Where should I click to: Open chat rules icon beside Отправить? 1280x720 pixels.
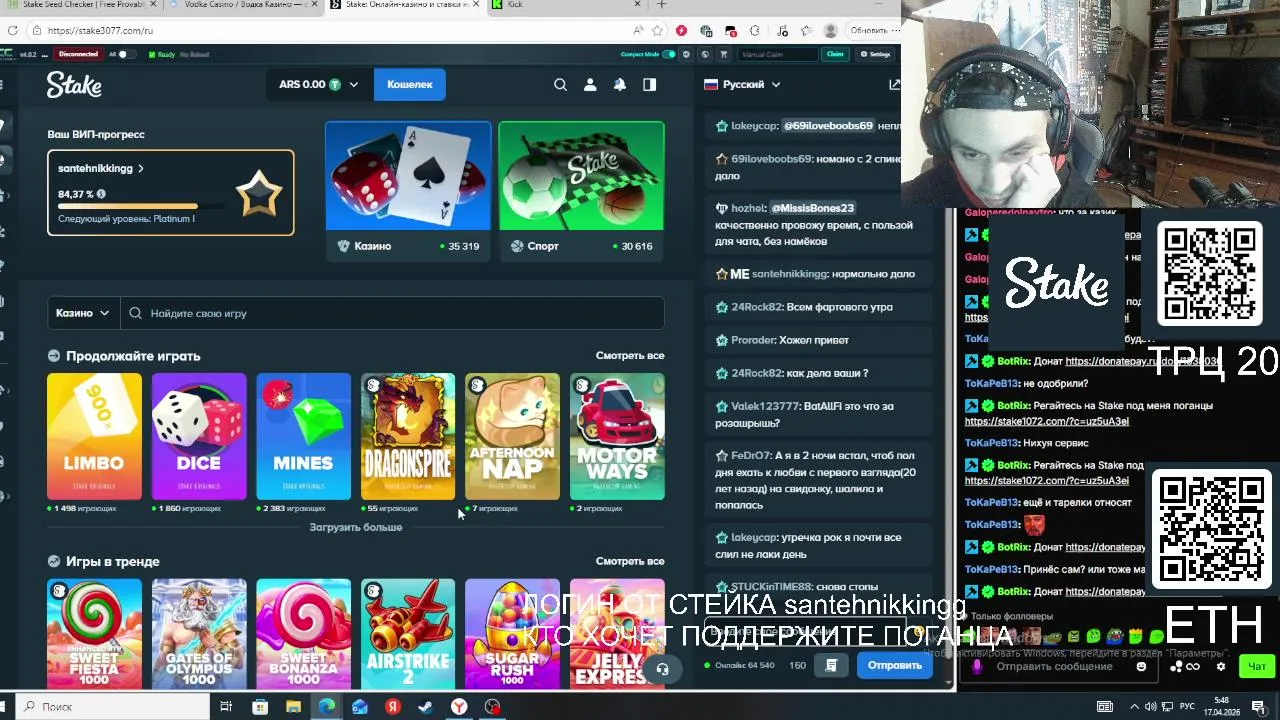tap(831, 665)
